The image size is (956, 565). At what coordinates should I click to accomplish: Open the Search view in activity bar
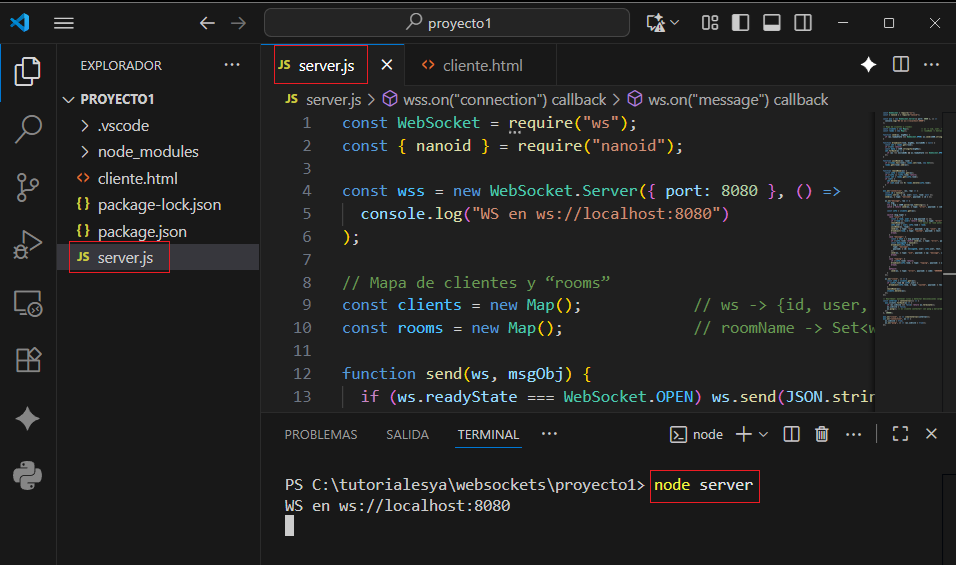[x=28, y=128]
